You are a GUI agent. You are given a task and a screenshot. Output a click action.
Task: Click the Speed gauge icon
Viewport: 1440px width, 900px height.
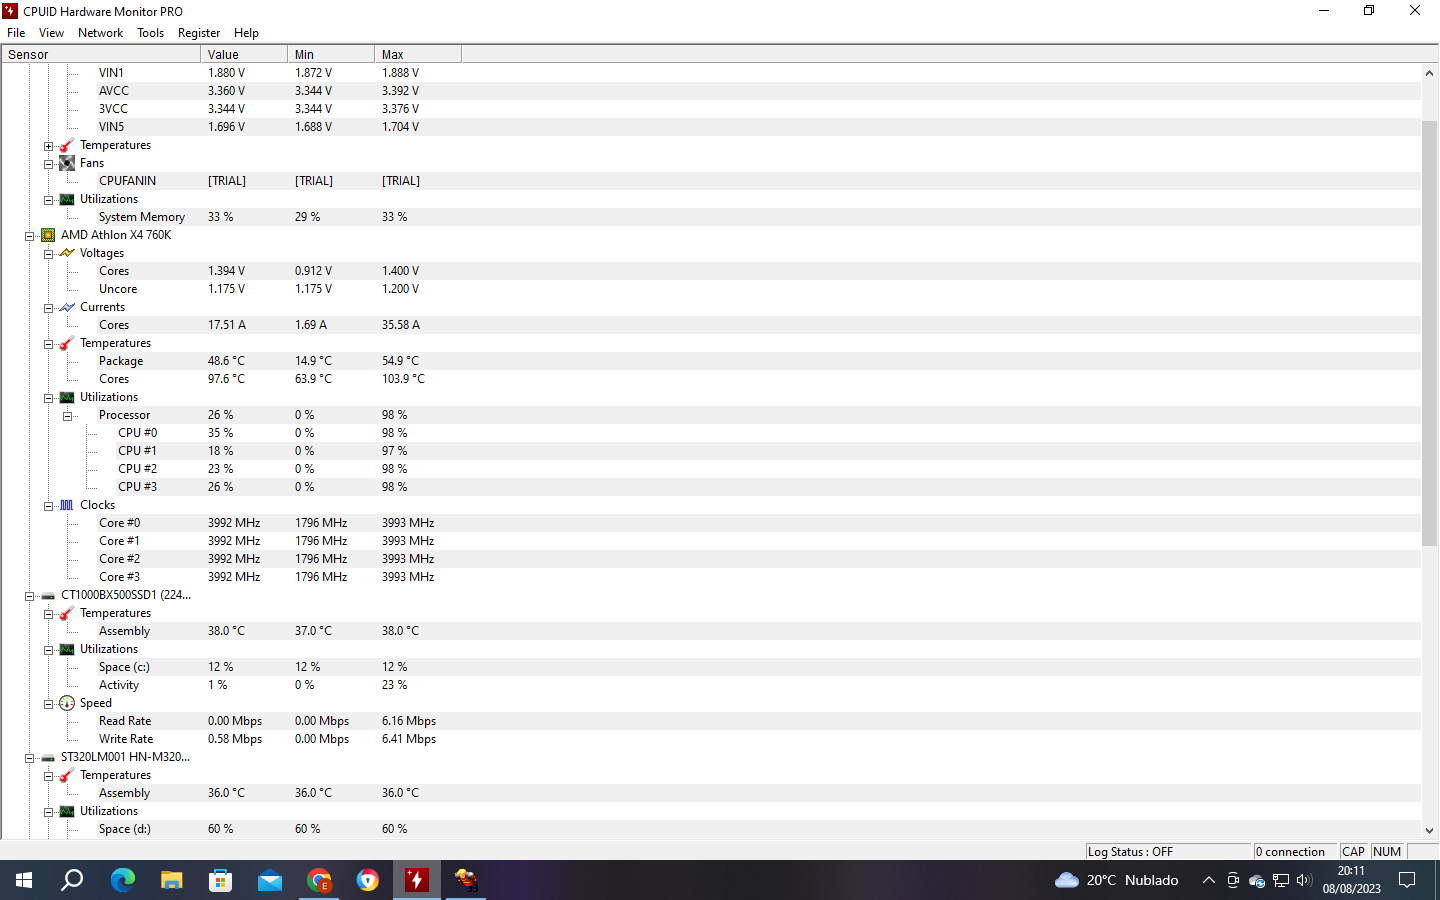point(67,703)
